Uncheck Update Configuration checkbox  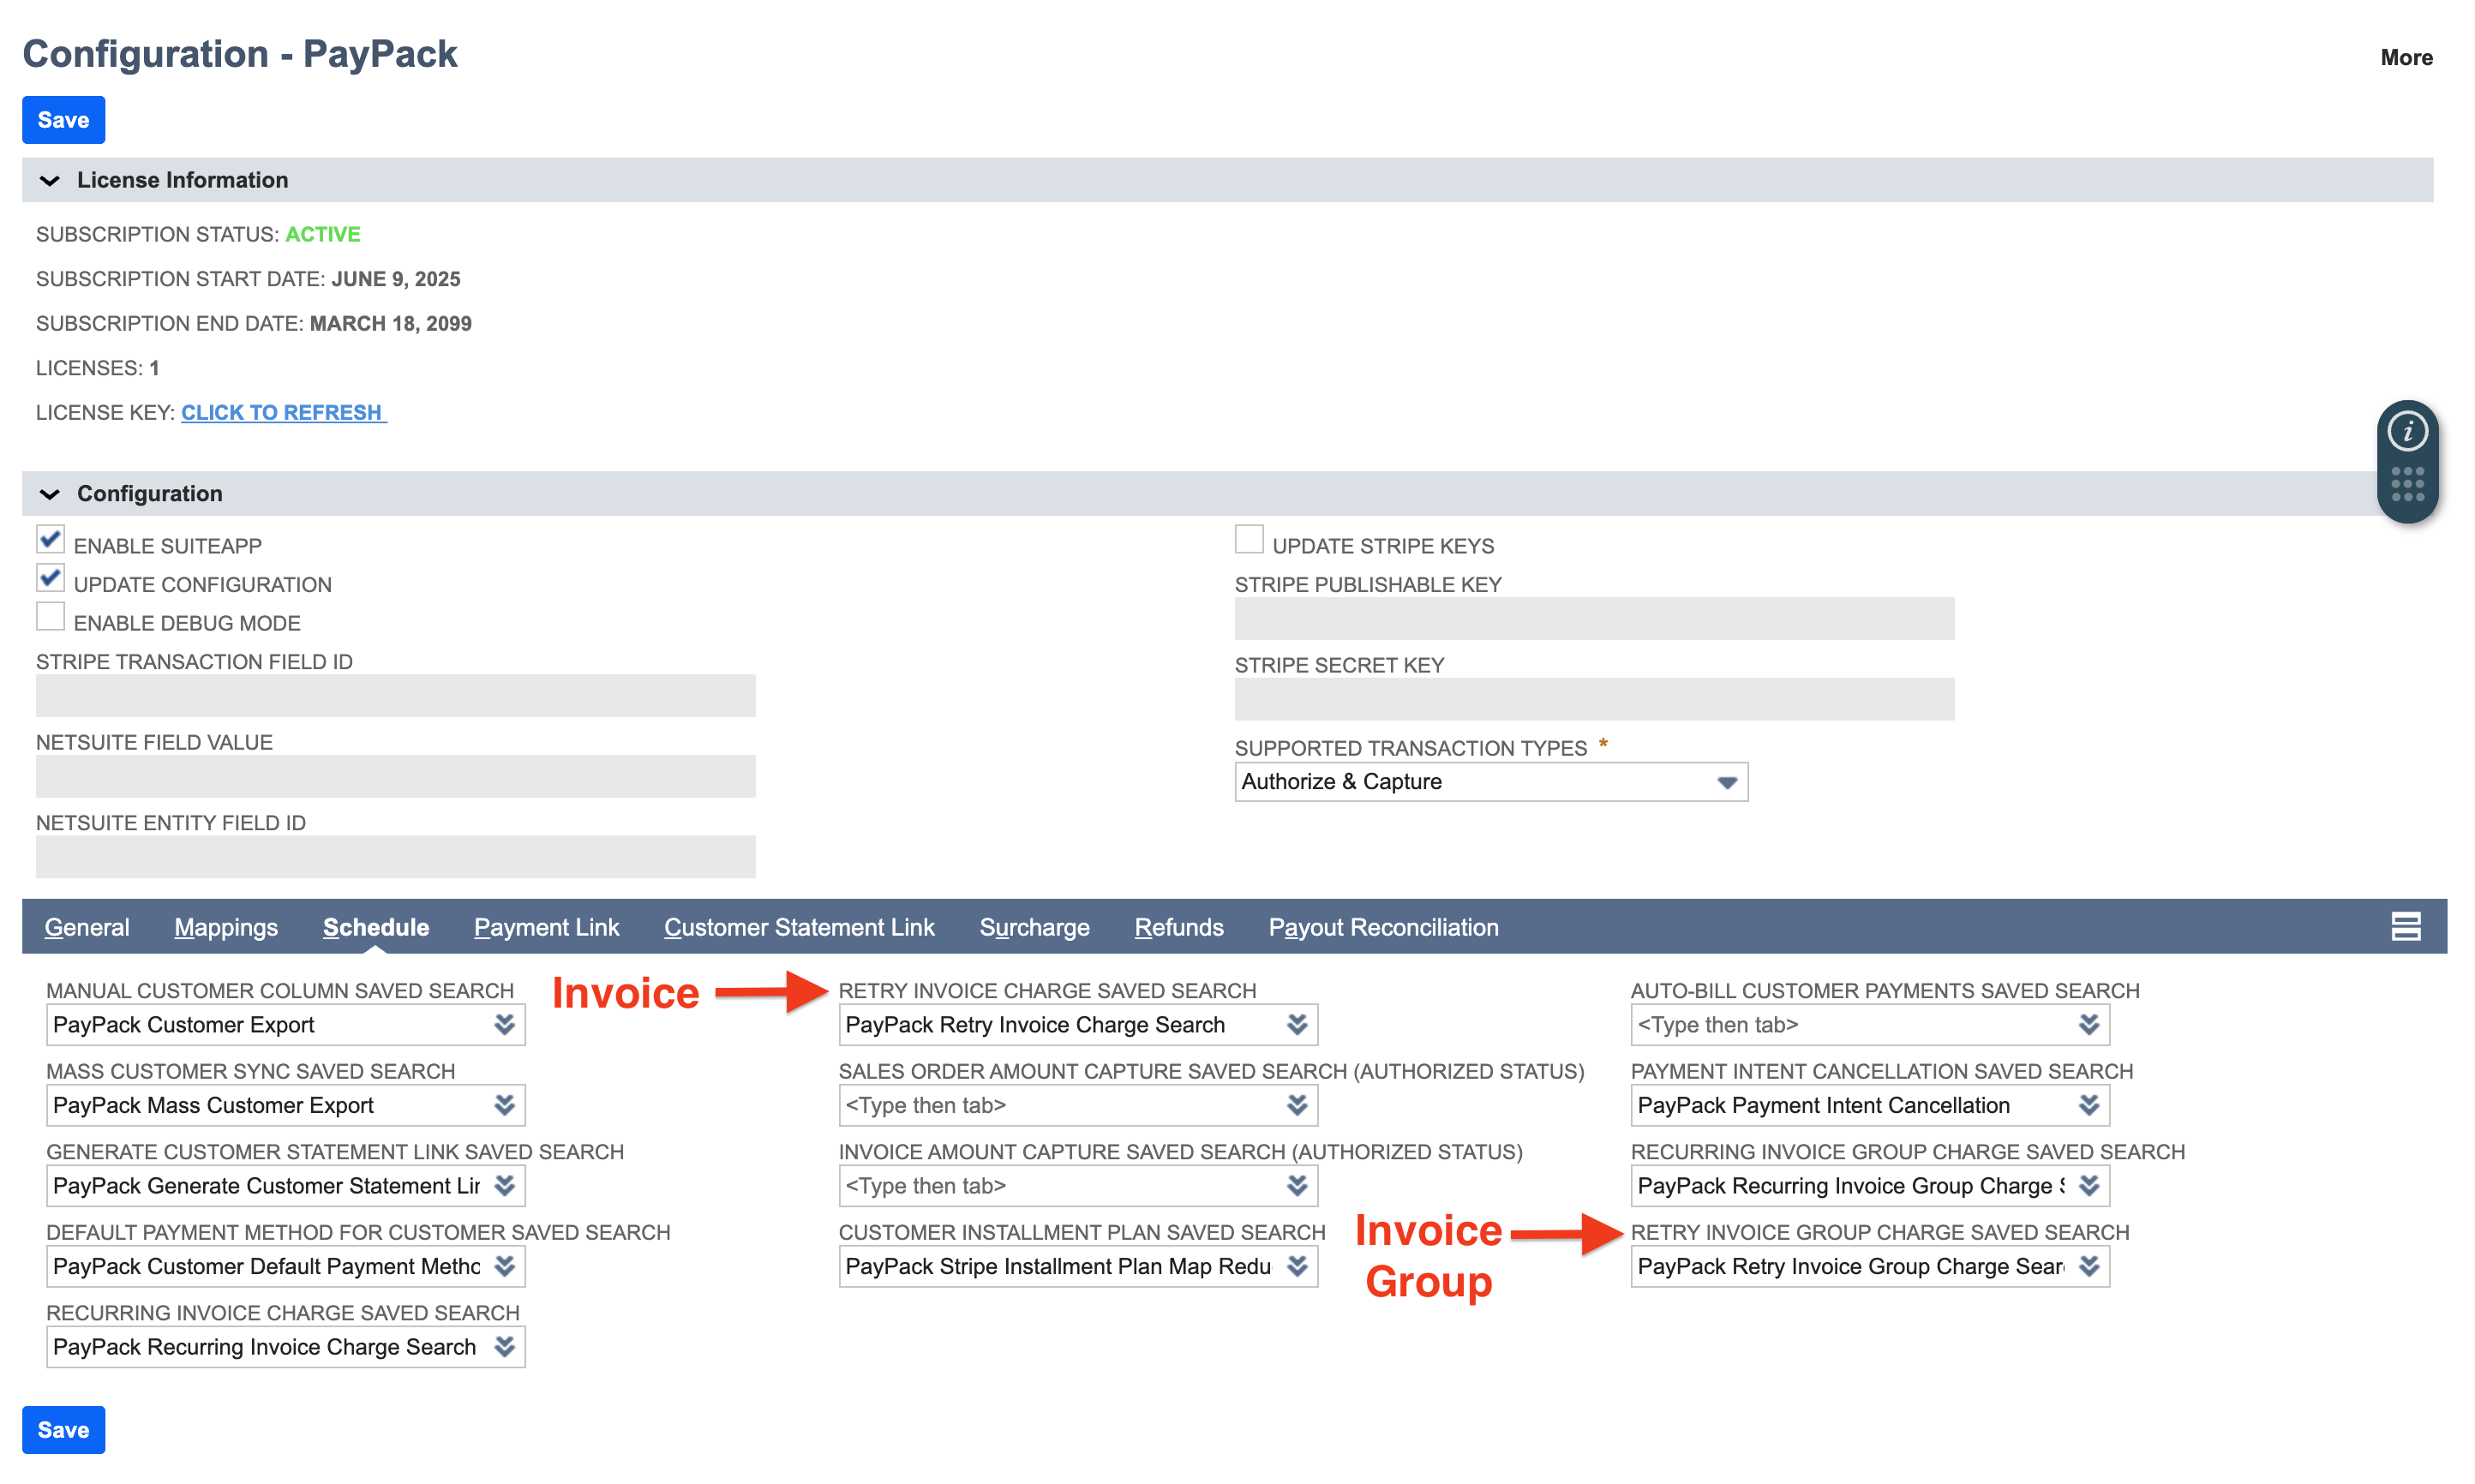click(50, 578)
